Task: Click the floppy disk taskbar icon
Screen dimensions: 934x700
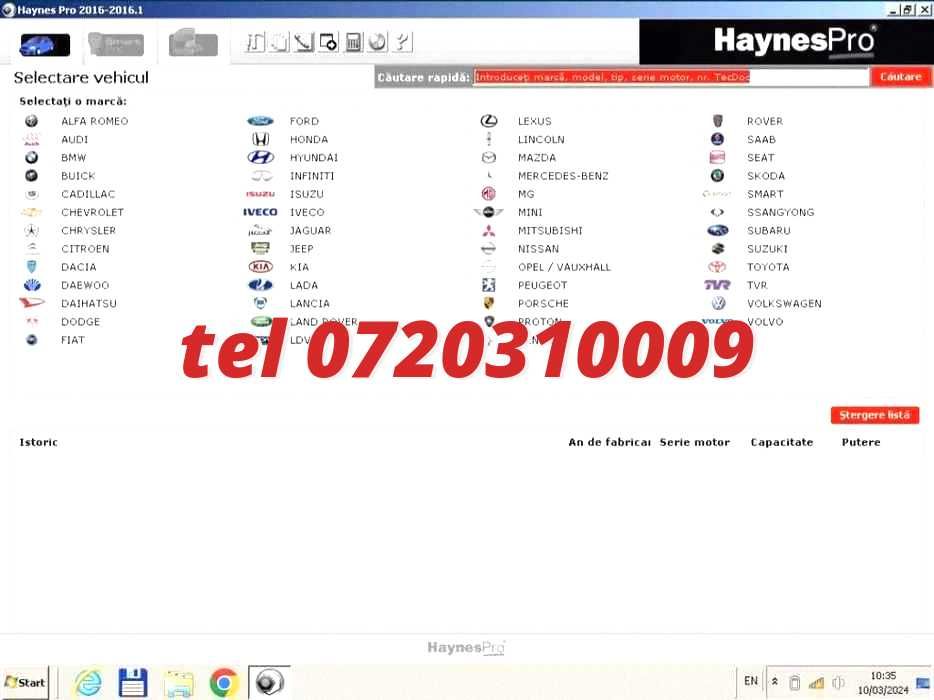Action: 132,683
